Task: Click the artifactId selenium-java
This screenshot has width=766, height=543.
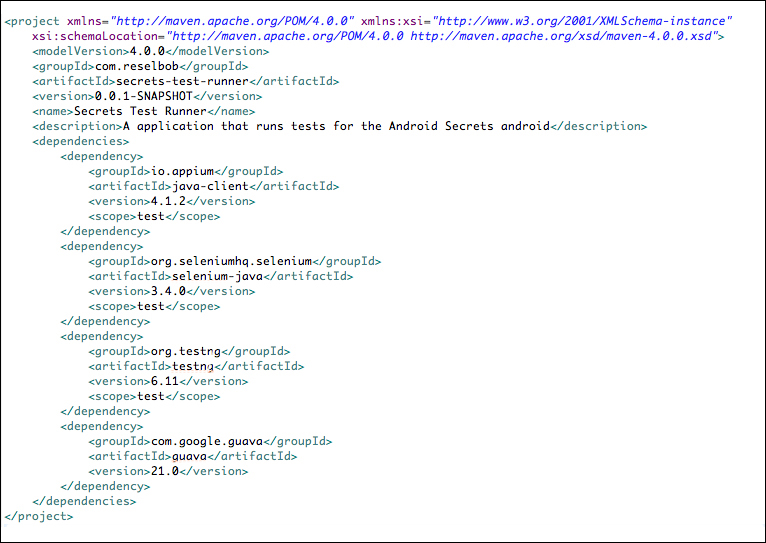Action: point(217,276)
